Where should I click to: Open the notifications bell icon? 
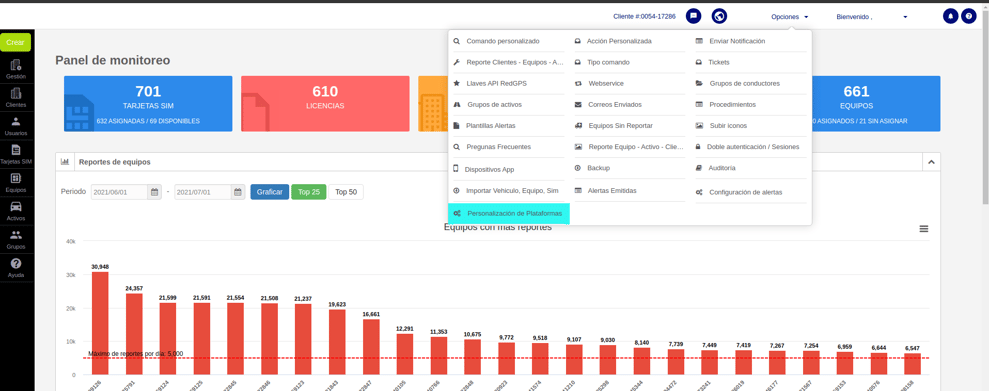(x=951, y=17)
